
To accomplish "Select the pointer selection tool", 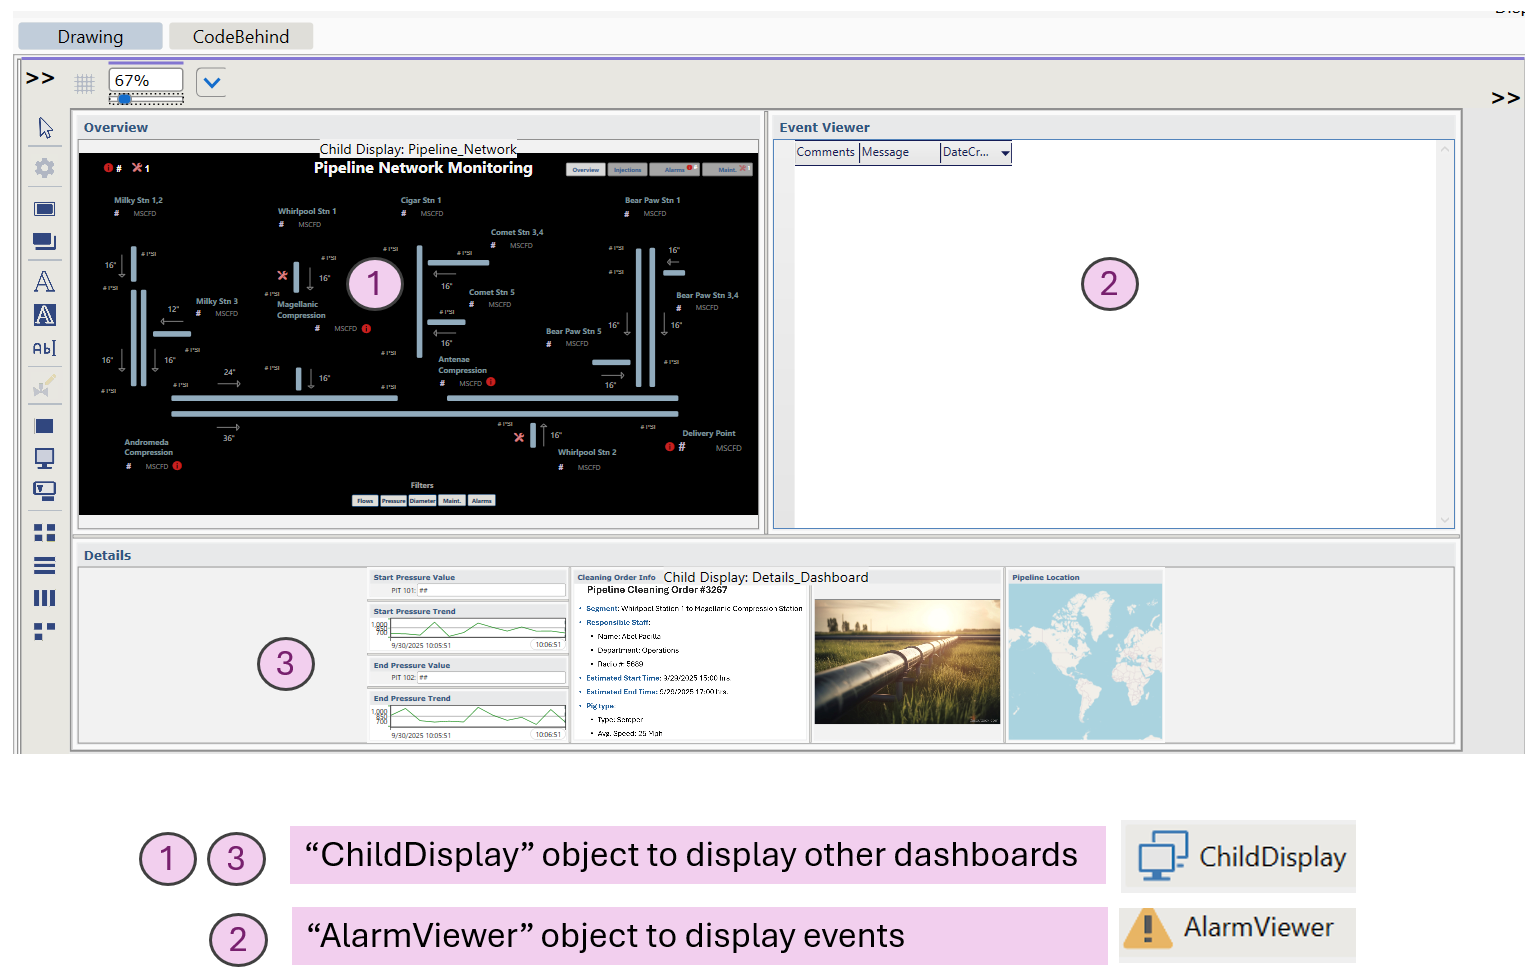I will (x=44, y=127).
